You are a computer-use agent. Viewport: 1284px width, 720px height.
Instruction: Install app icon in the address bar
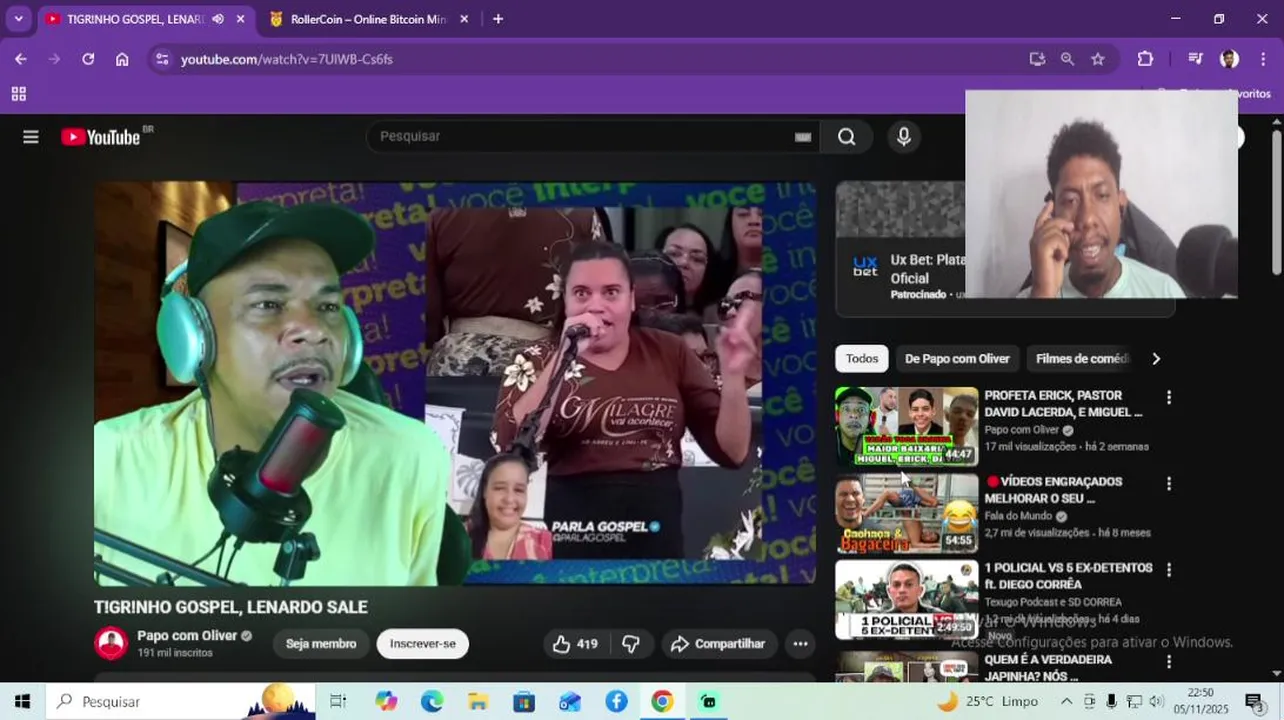tap(1037, 59)
